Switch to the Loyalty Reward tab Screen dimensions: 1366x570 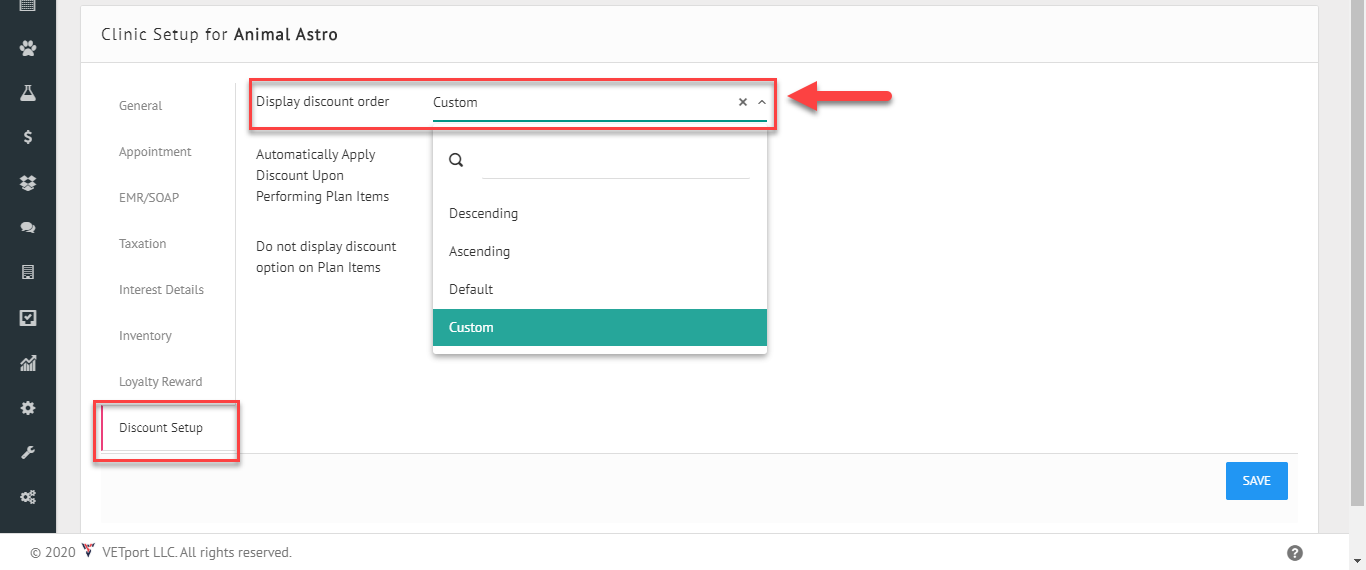pos(160,382)
